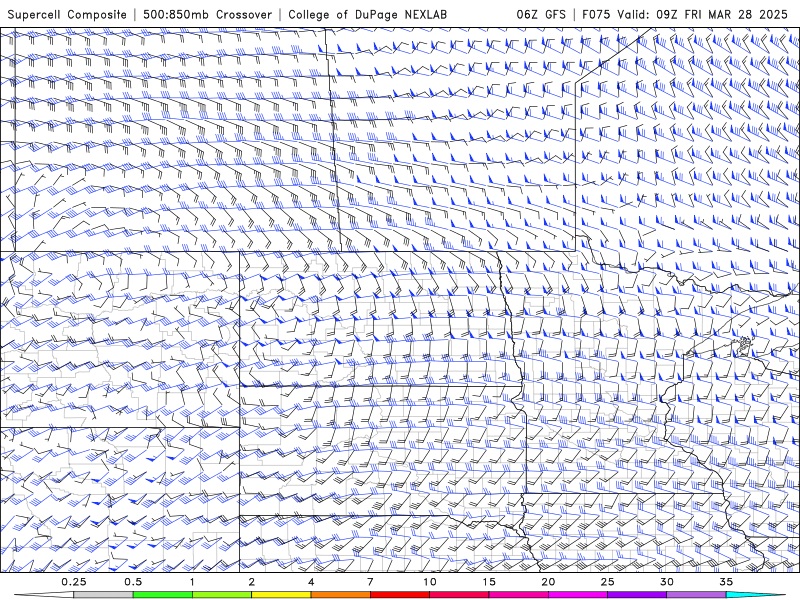The height and width of the screenshot is (600, 800).
Task: Click the 'College of DuPage NEXLAB' text
Action: (367, 14)
